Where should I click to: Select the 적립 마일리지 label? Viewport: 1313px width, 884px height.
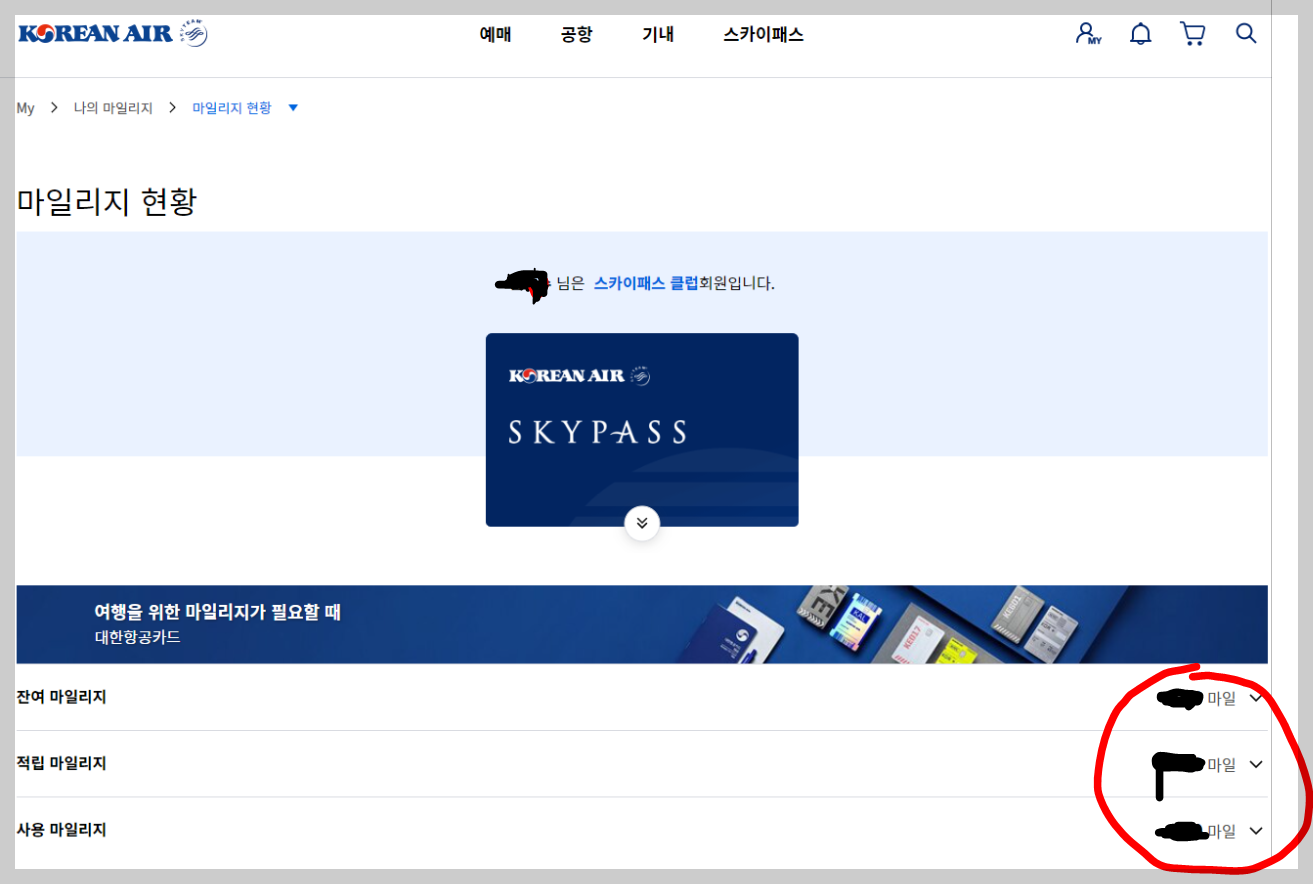(61, 763)
